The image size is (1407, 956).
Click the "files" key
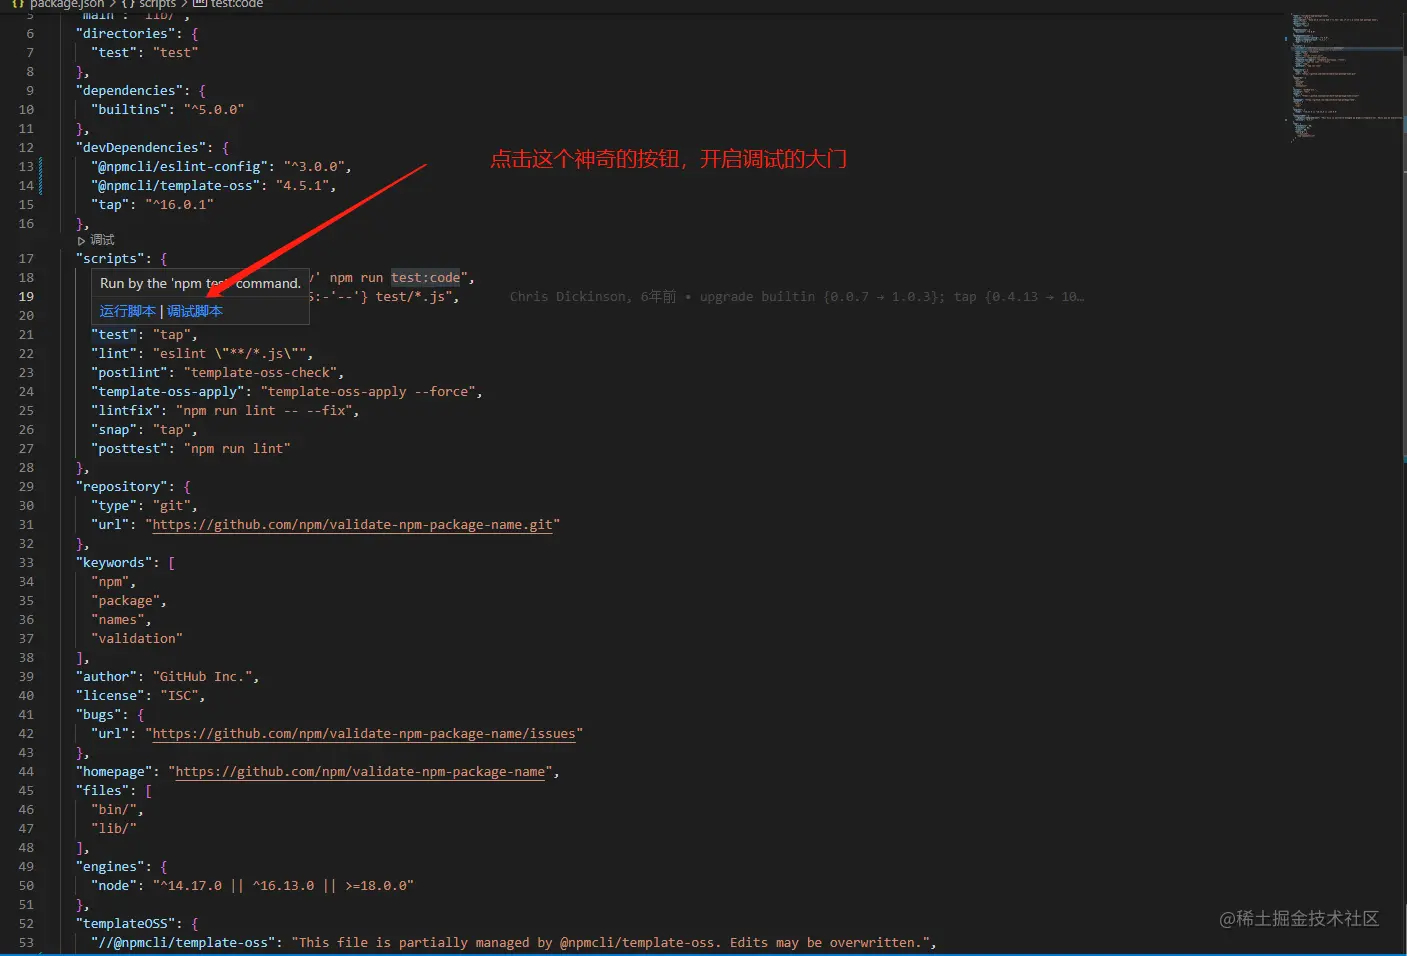(x=102, y=791)
